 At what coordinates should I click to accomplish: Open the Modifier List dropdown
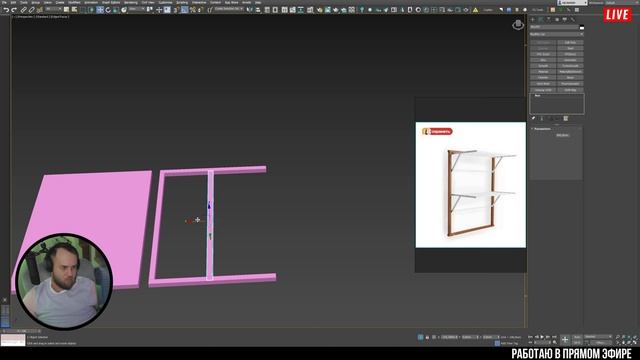(x=557, y=34)
